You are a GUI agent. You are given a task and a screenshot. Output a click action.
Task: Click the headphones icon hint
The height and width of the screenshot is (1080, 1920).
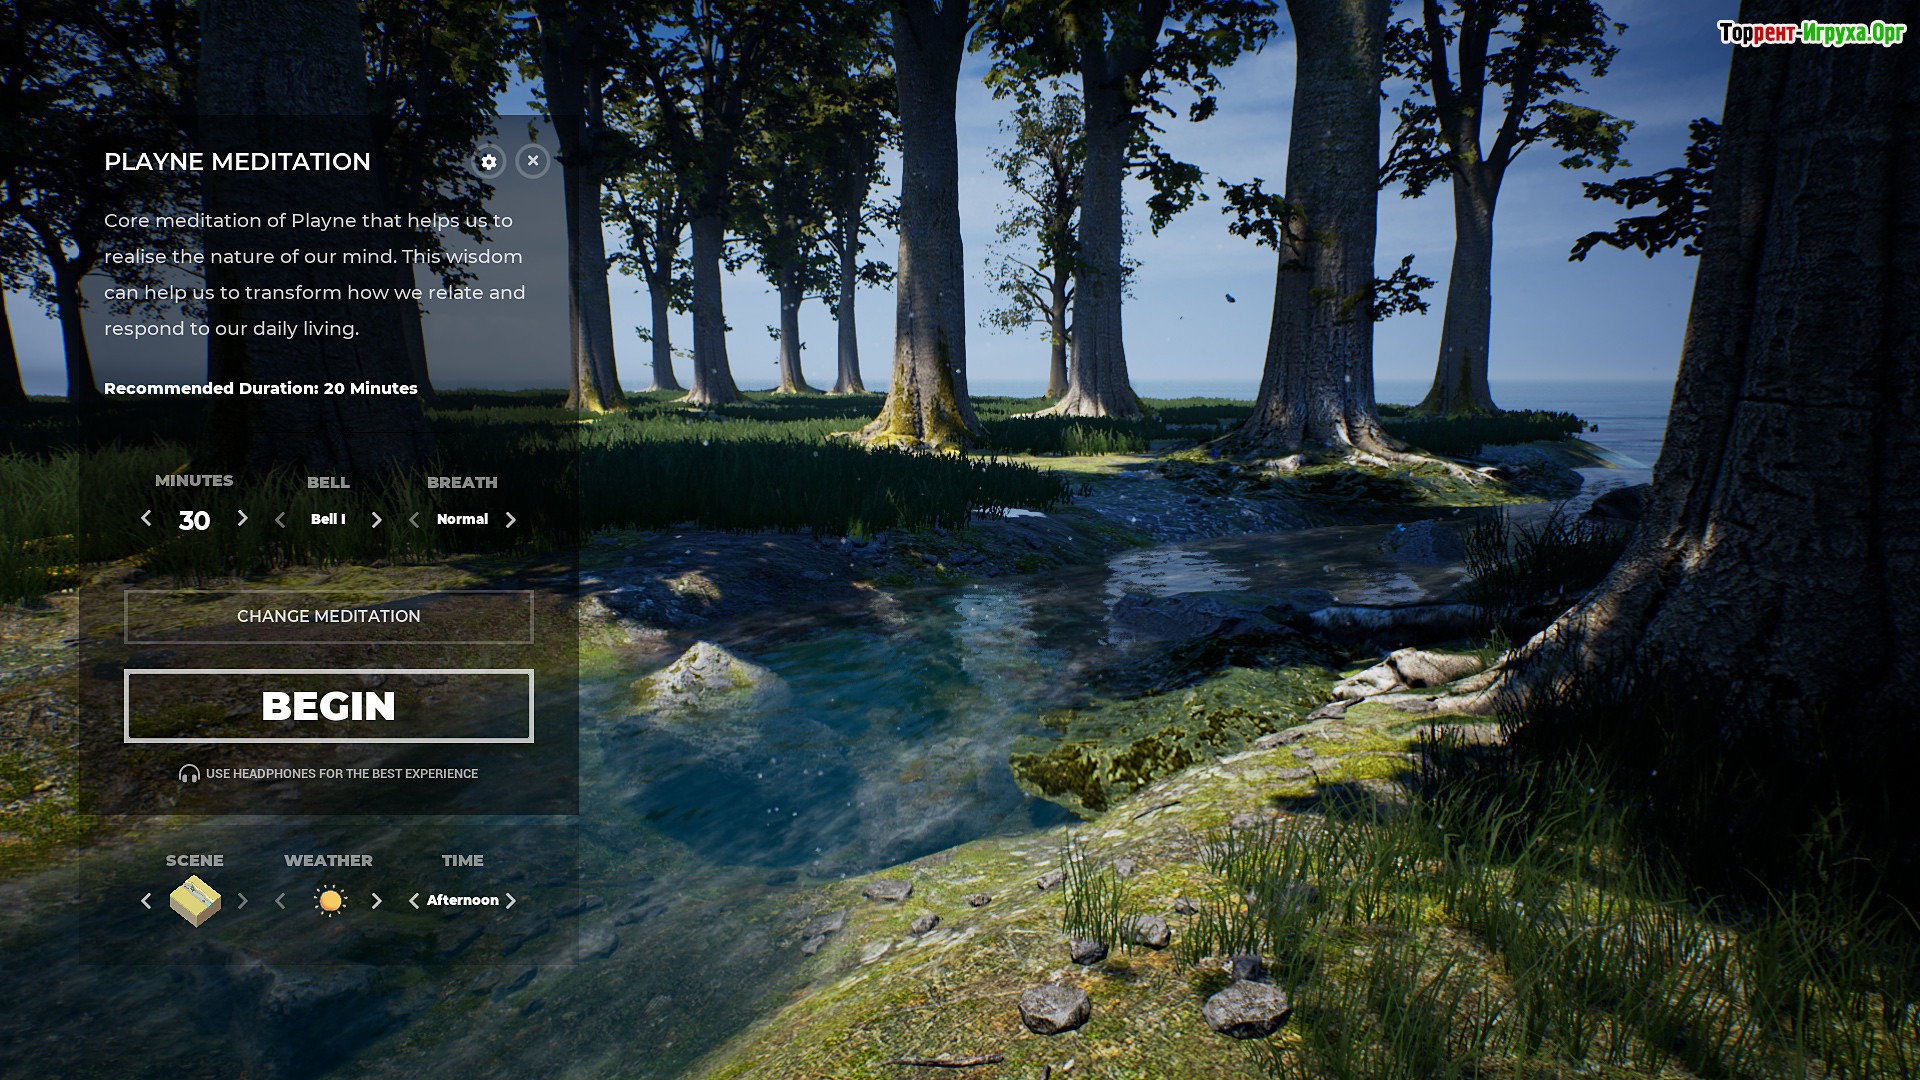(189, 774)
